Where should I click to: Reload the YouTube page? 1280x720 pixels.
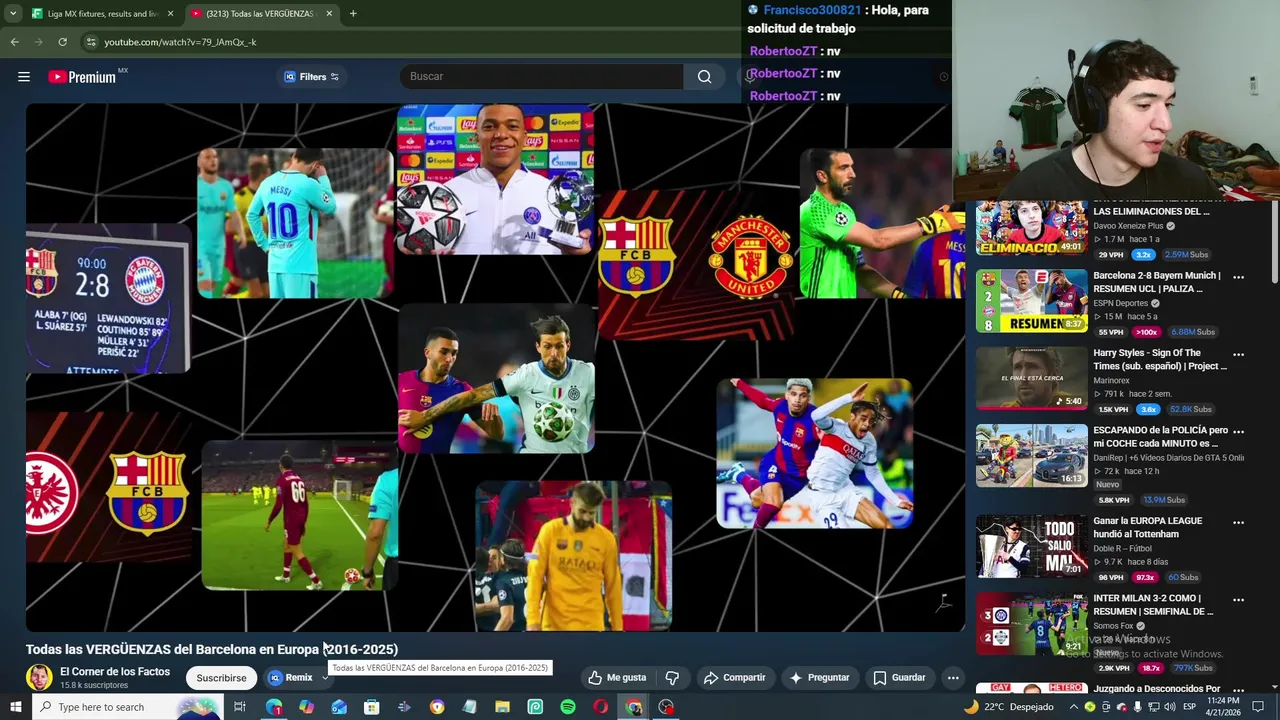point(62,42)
